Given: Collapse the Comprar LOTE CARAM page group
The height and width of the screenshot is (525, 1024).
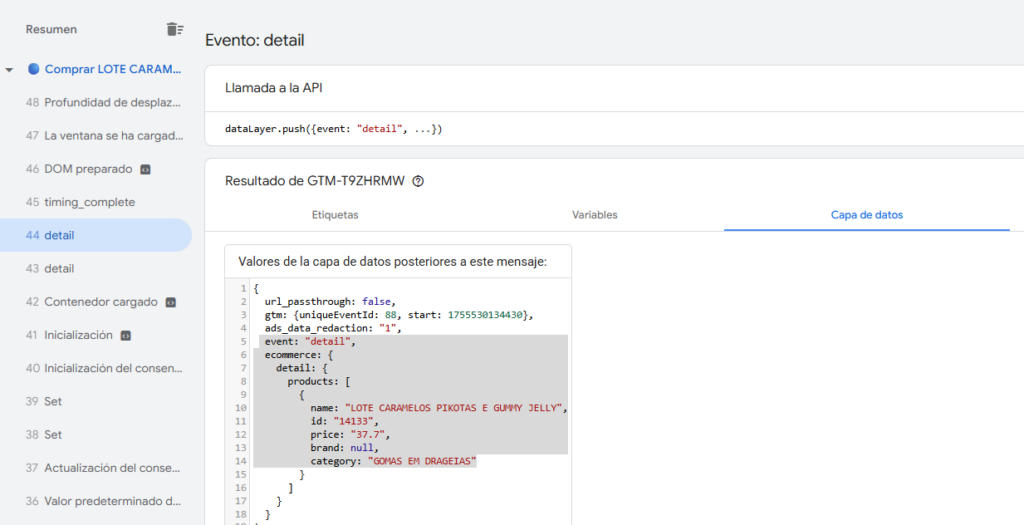Looking at the screenshot, I should 10,70.
